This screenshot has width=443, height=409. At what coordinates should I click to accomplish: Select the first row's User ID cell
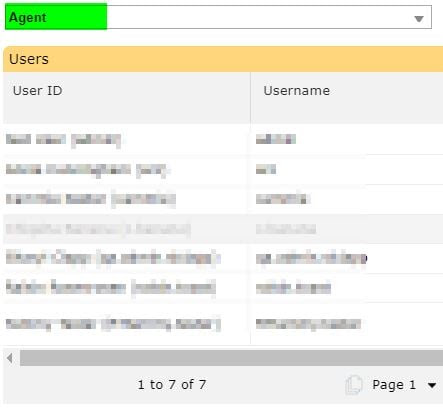coord(127,139)
